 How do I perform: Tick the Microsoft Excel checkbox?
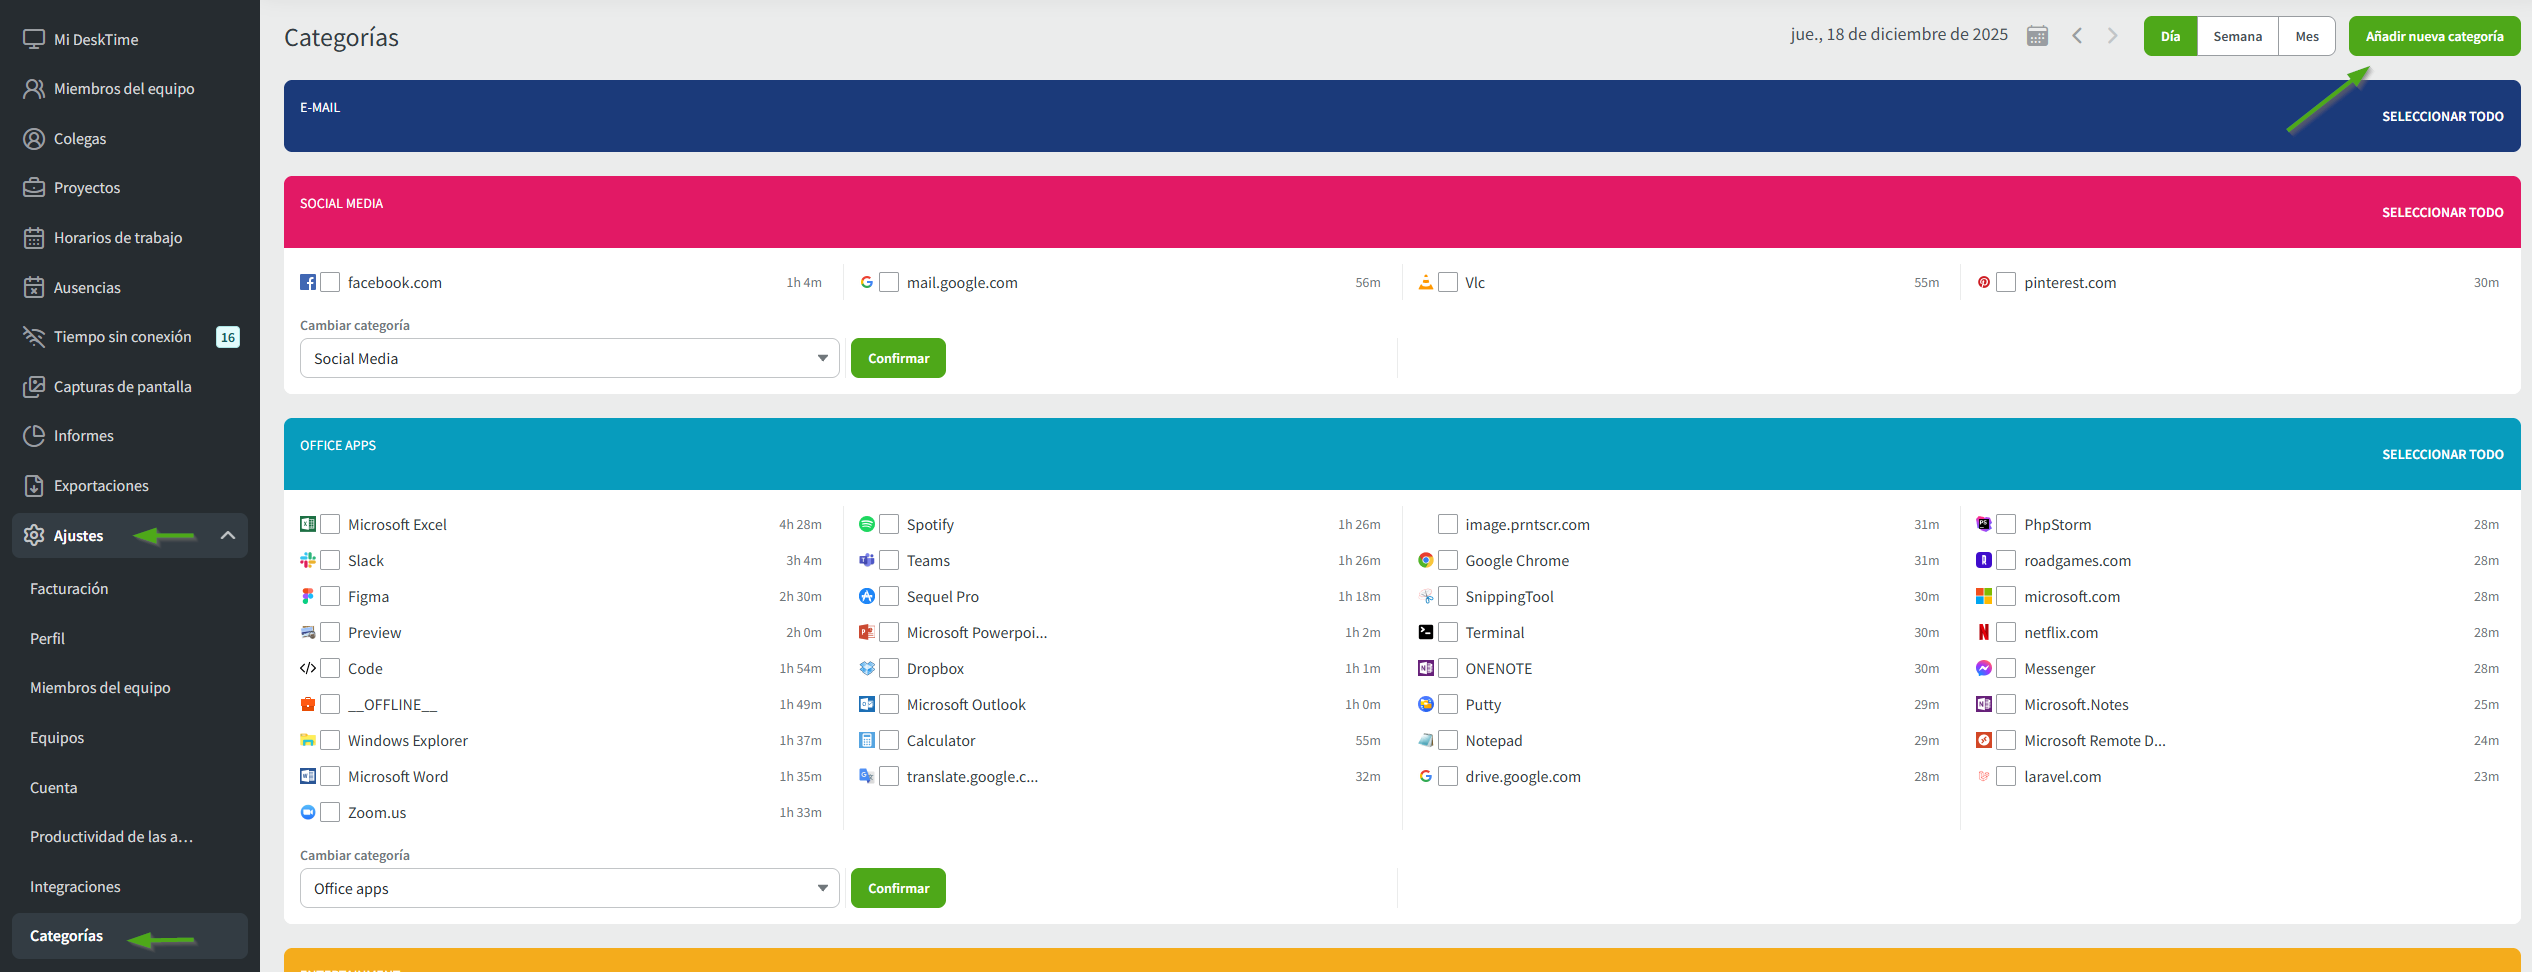point(330,524)
